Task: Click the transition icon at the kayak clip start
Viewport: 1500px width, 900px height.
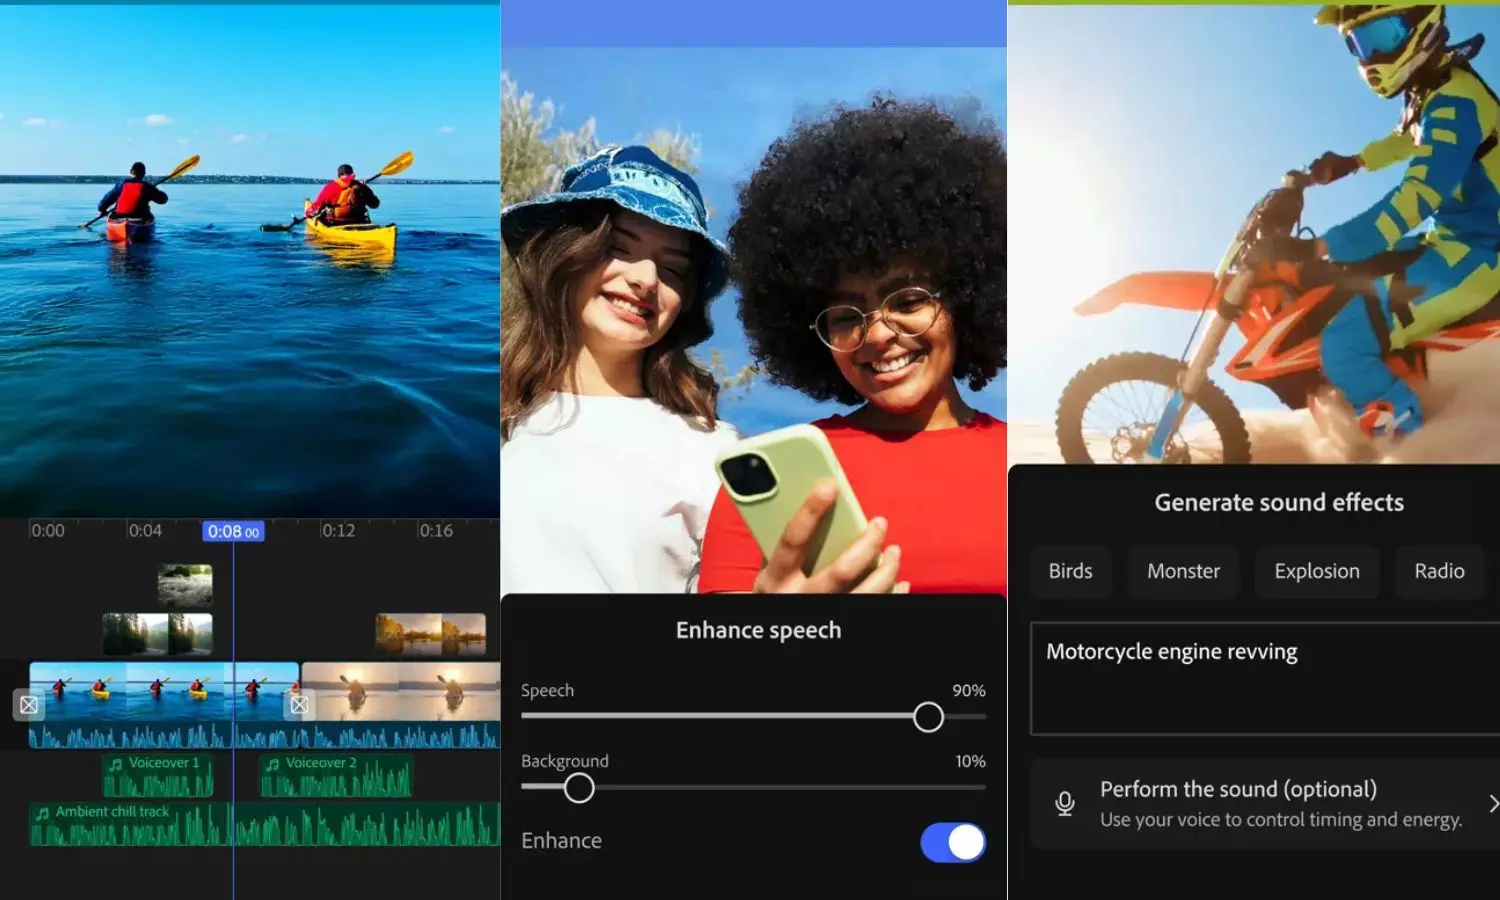Action: (x=29, y=705)
